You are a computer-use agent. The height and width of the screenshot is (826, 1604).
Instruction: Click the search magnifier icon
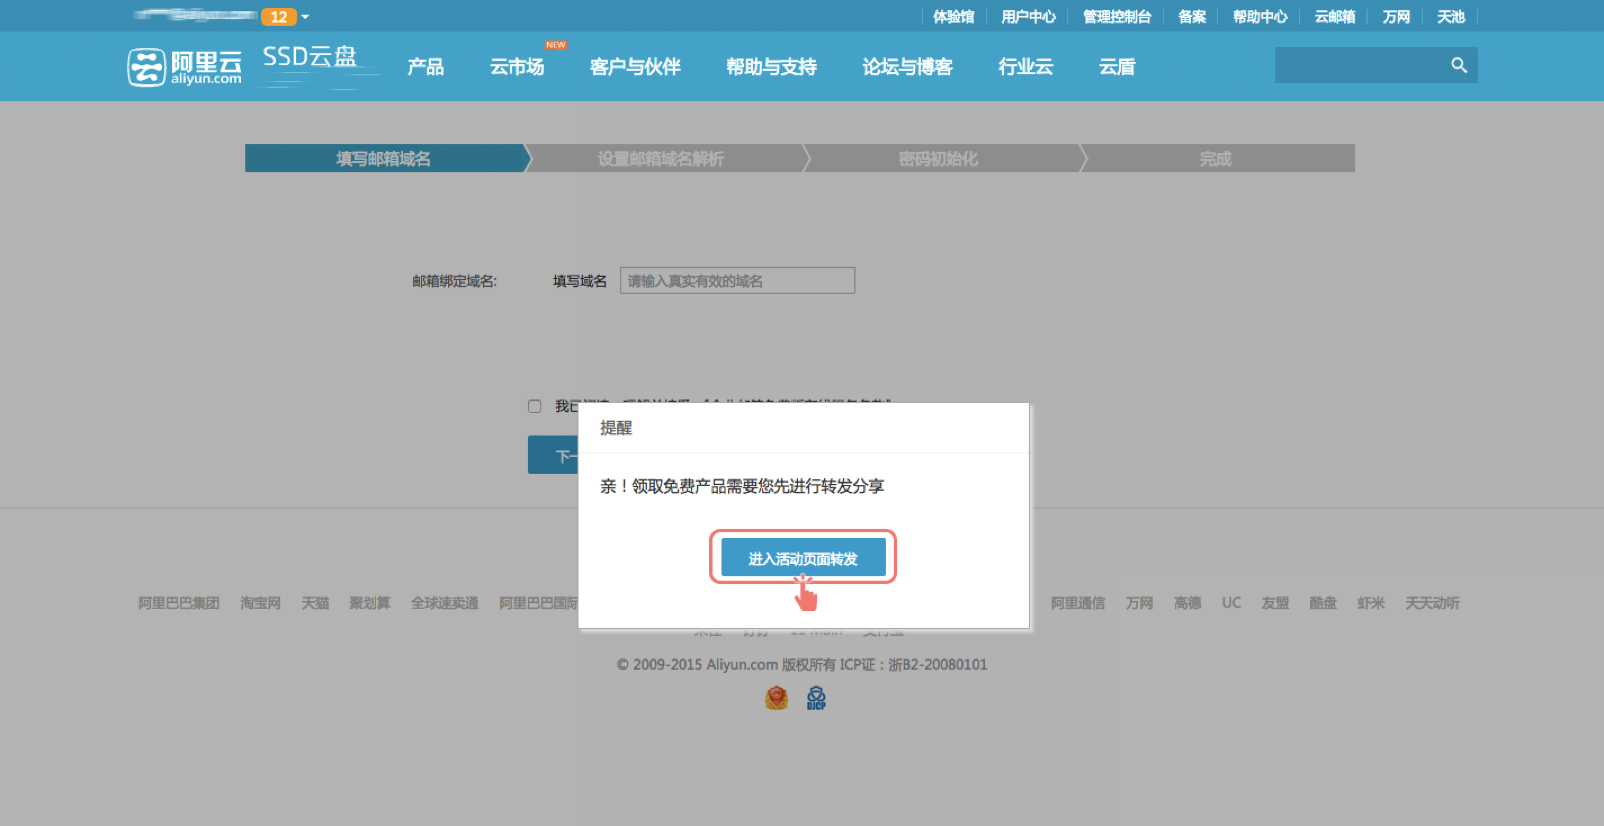pos(1459,65)
